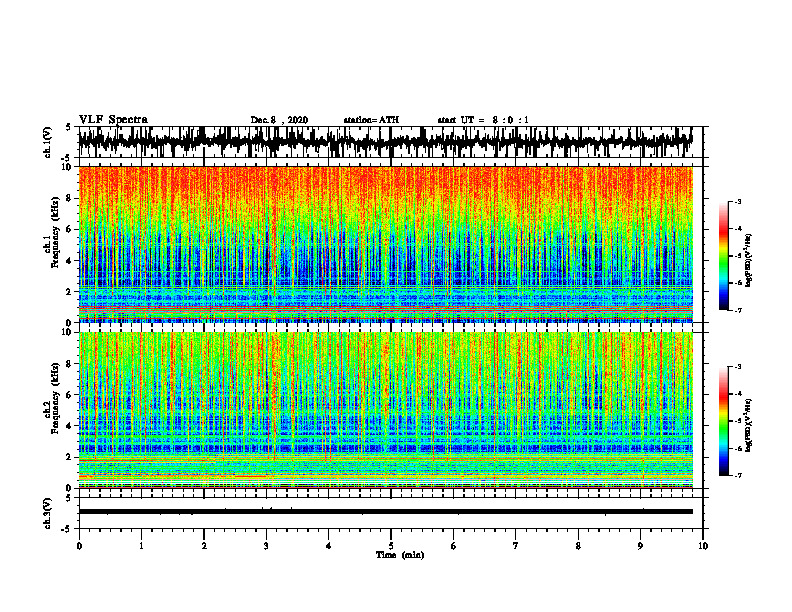Image resolution: width=792 pixels, height=612 pixels.
Task: Click the '8' kHz tick on ch.1 frequency axis
Action: tap(70, 198)
